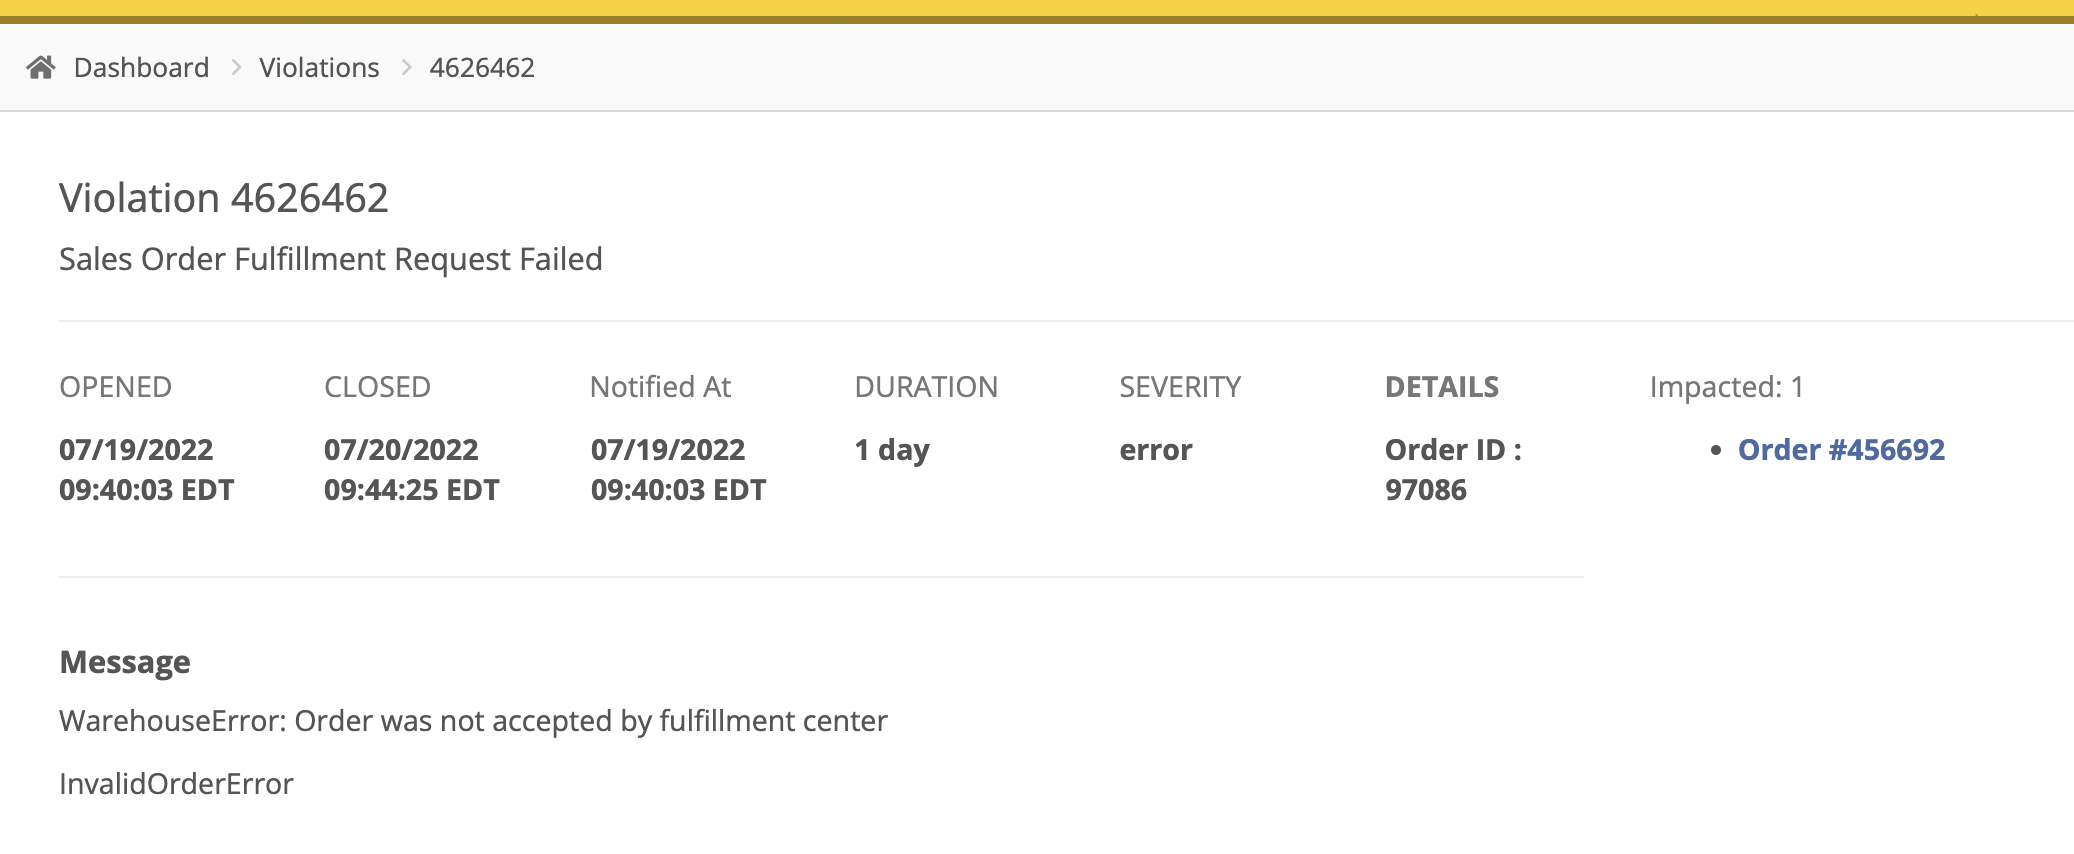Click Order ID 97086 detail text
Screen dimensions: 2074x854
1453,470
